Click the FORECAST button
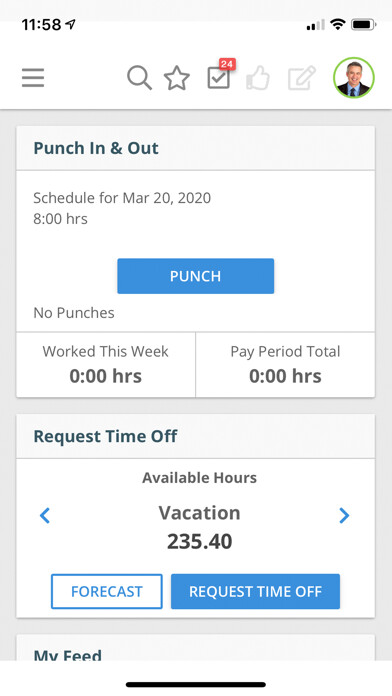This screenshot has width=392, height=696. coord(107,591)
